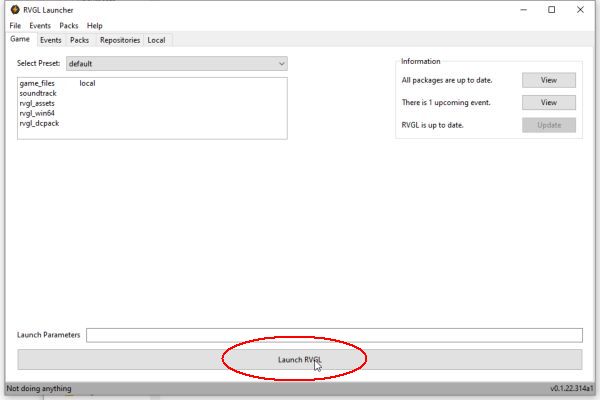Click 'Not doing anything' status text

point(39,389)
